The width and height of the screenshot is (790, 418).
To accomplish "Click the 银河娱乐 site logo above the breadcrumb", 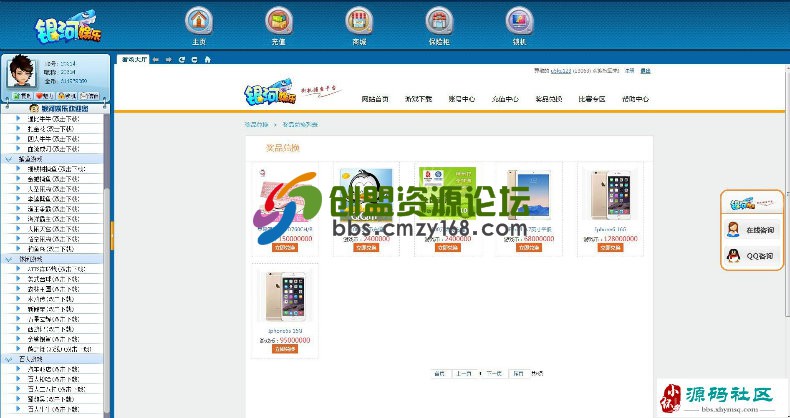I will coord(270,92).
